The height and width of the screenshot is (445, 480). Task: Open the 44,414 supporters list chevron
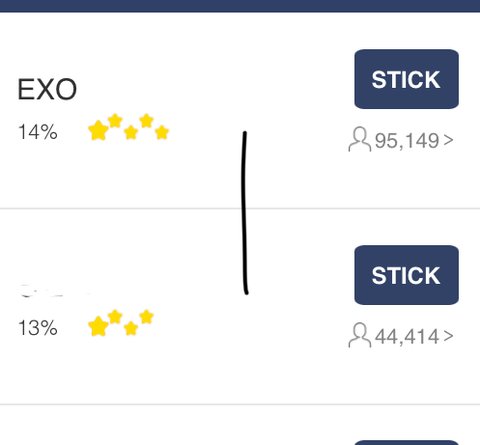449,336
